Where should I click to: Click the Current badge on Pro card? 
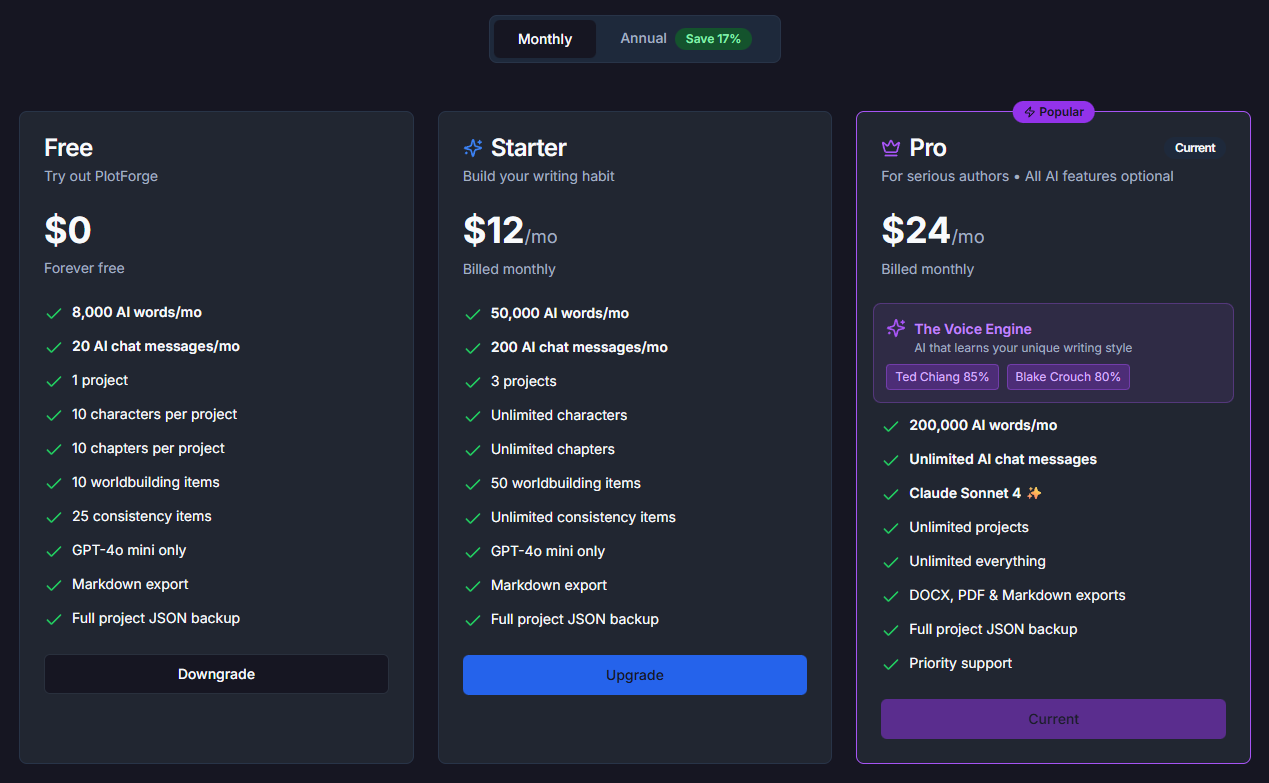point(1195,148)
